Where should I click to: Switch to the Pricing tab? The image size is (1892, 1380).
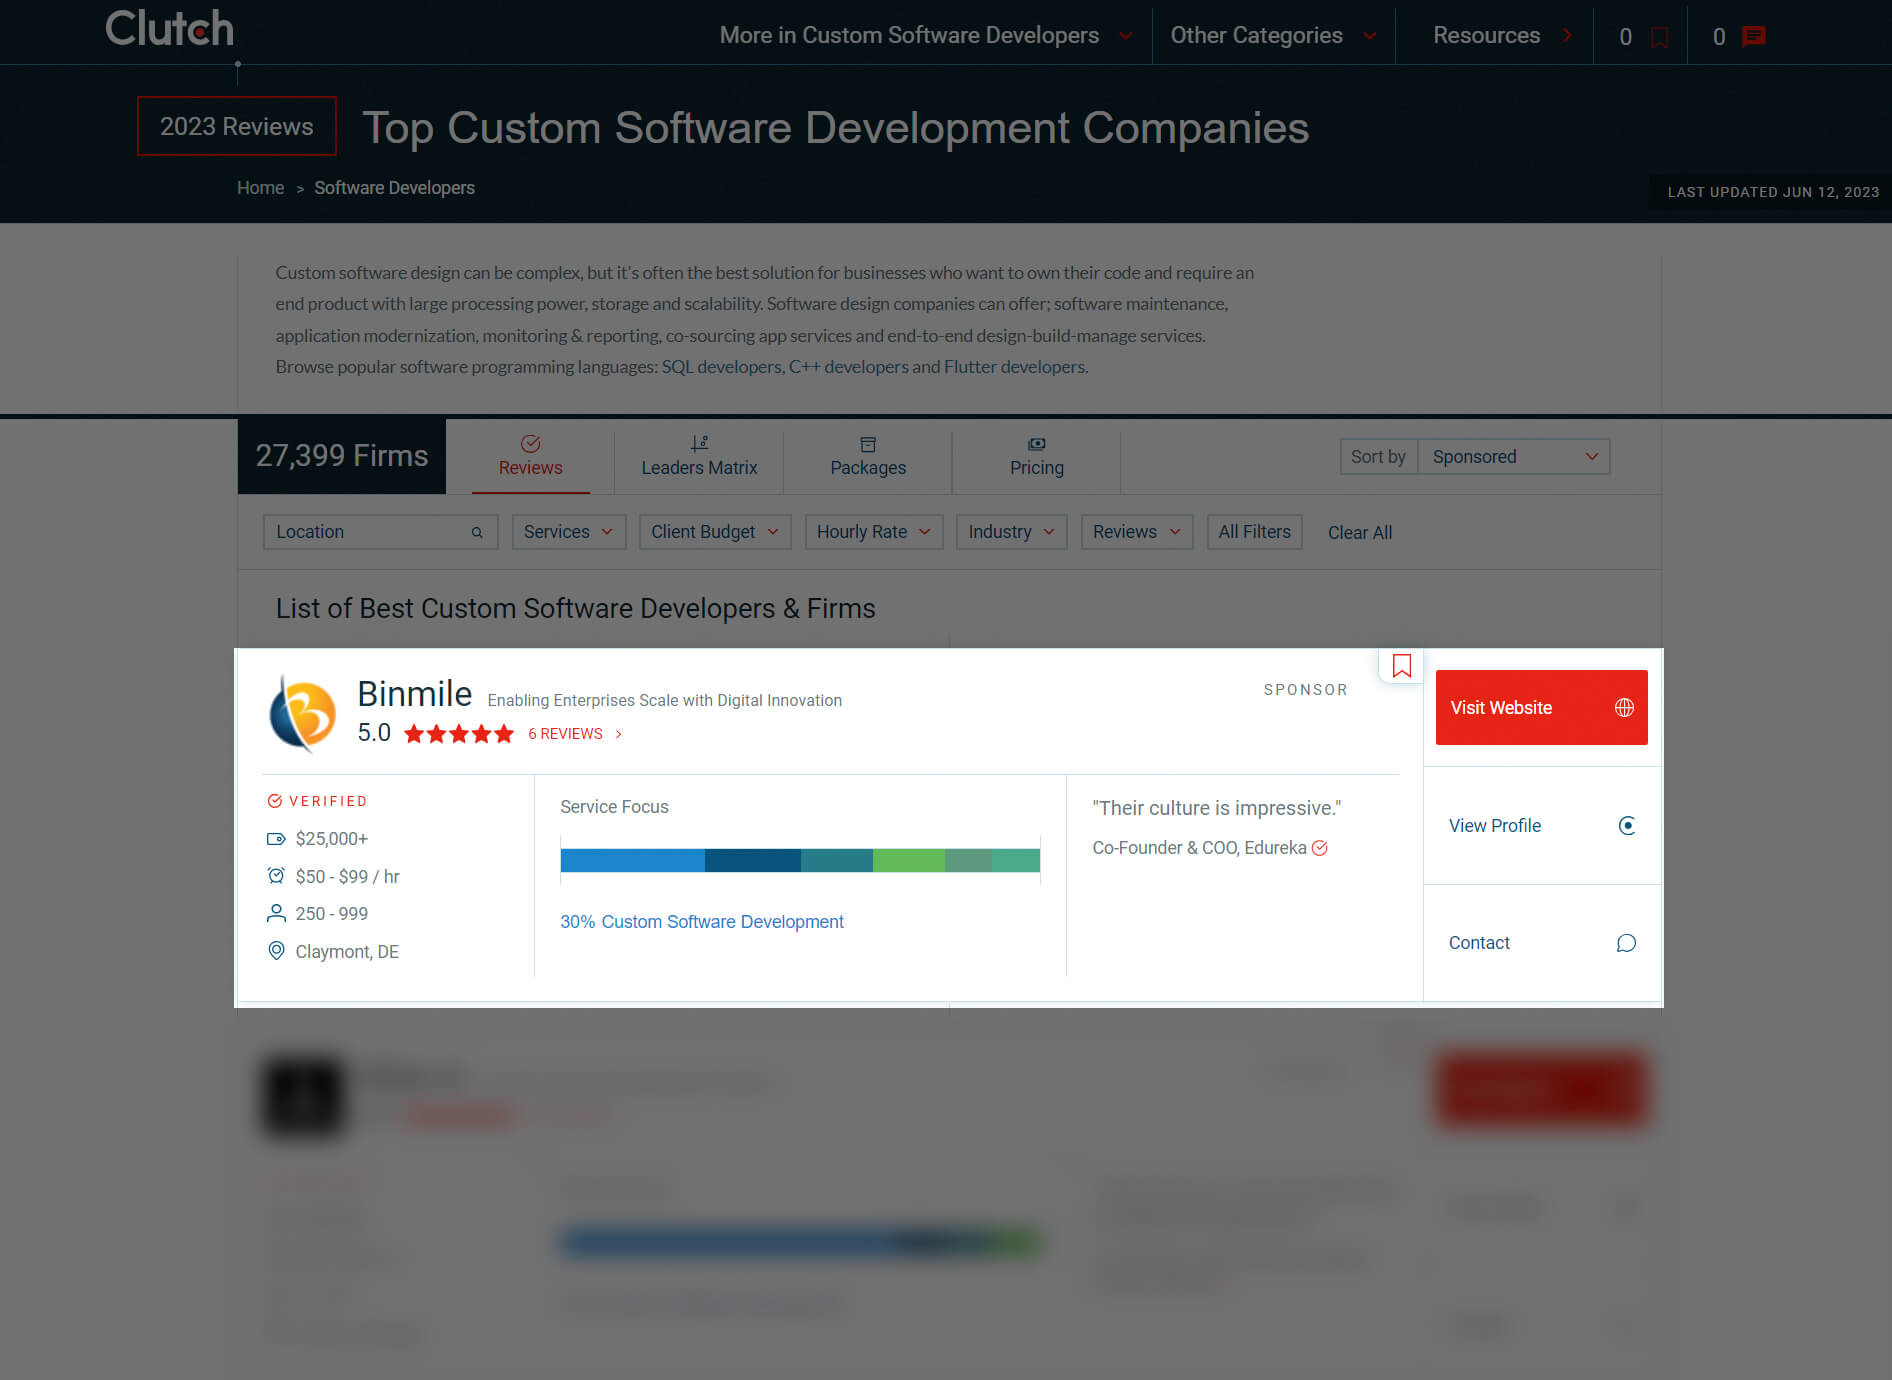point(1037,457)
